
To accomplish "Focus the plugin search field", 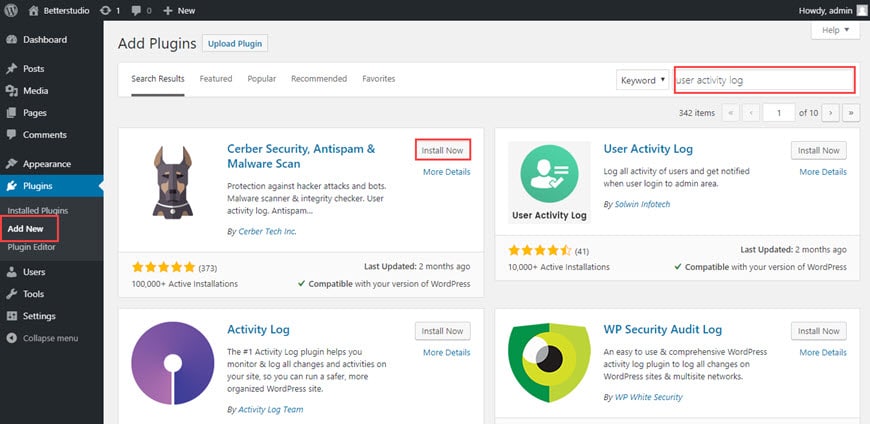I will click(x=765, y=80).
